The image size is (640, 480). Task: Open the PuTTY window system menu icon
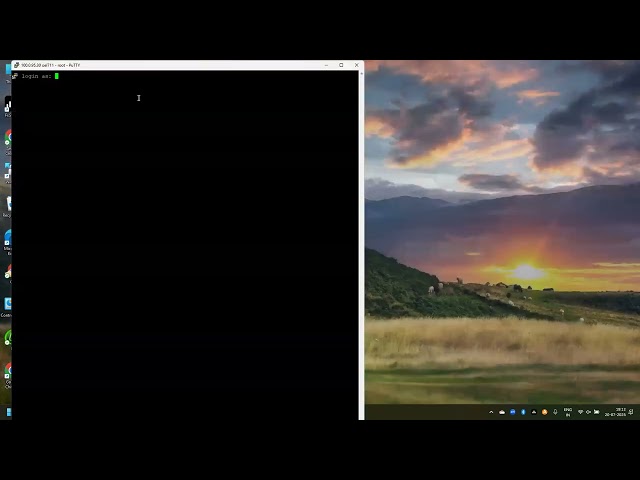[x=16, y=65]
